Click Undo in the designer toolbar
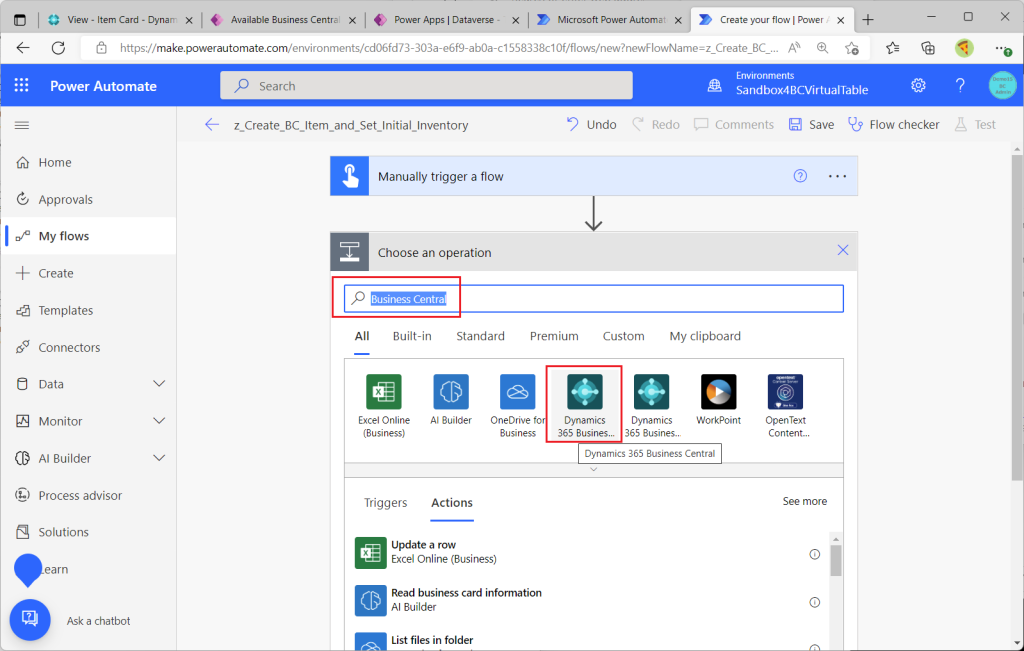 click(591, 125)
